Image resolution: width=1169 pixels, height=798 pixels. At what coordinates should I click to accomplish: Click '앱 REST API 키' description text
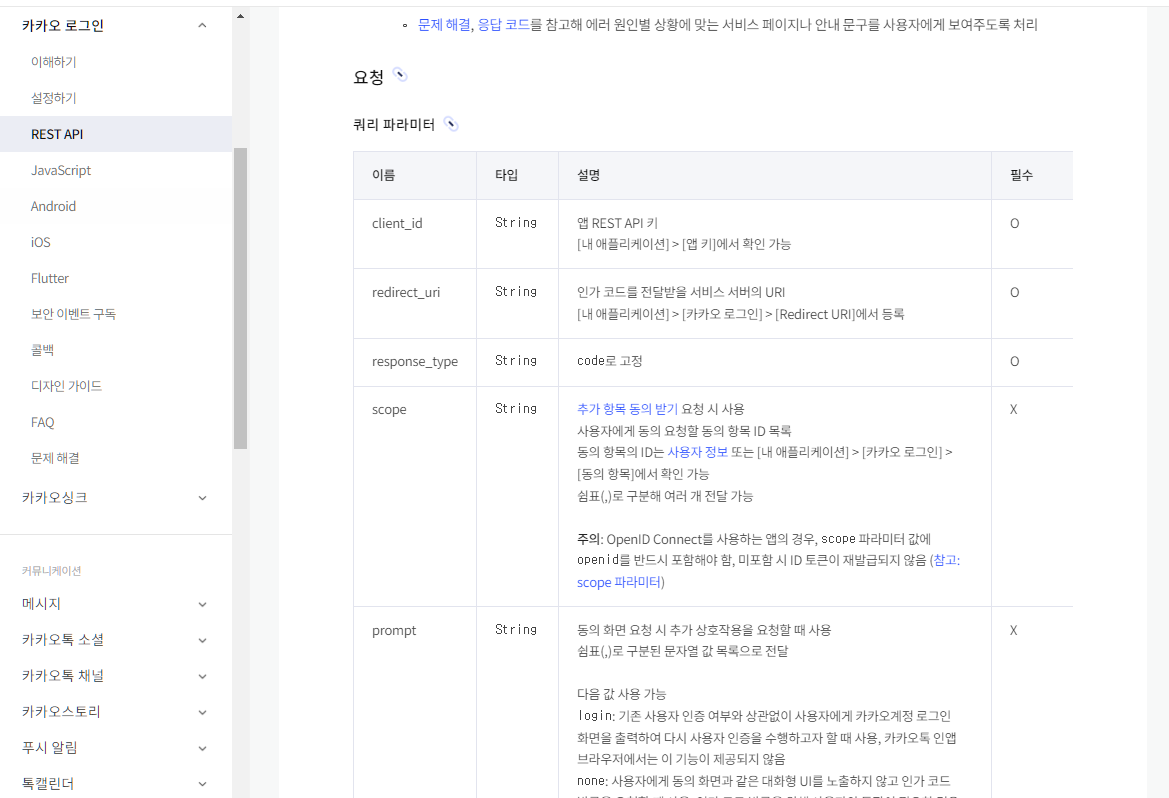617,223
